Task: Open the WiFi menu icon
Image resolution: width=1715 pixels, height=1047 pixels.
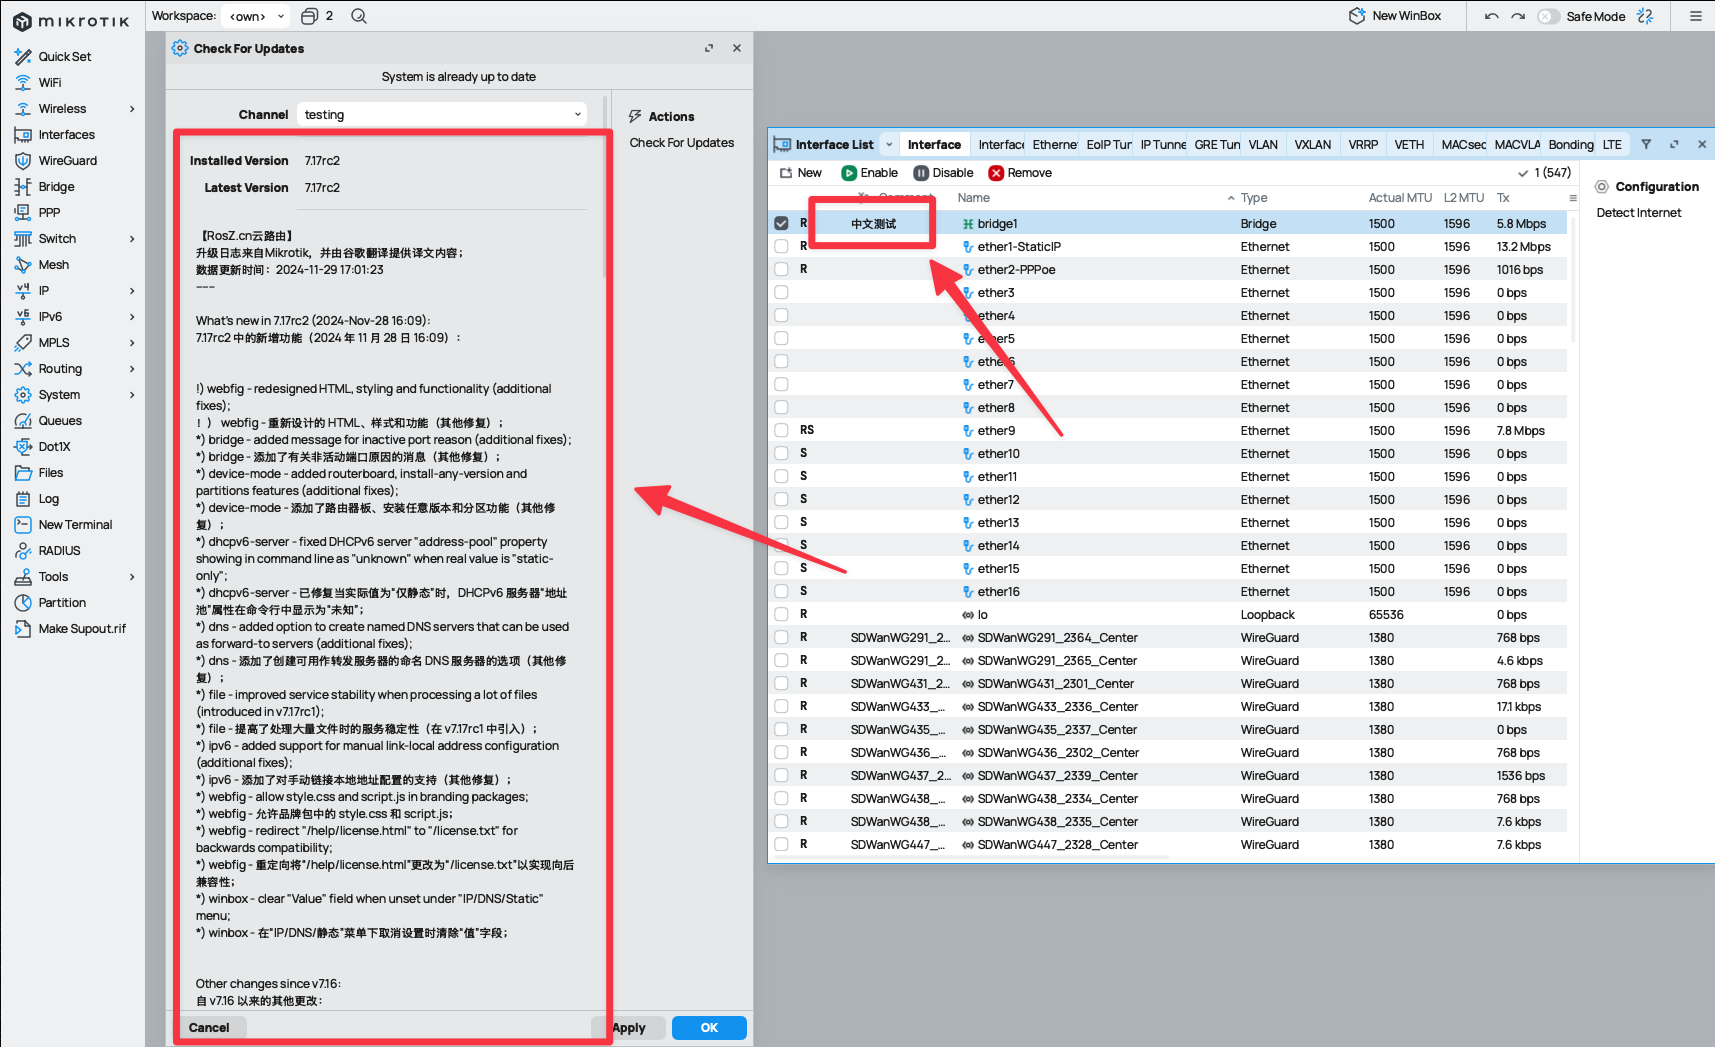Action: click(23, 83)
